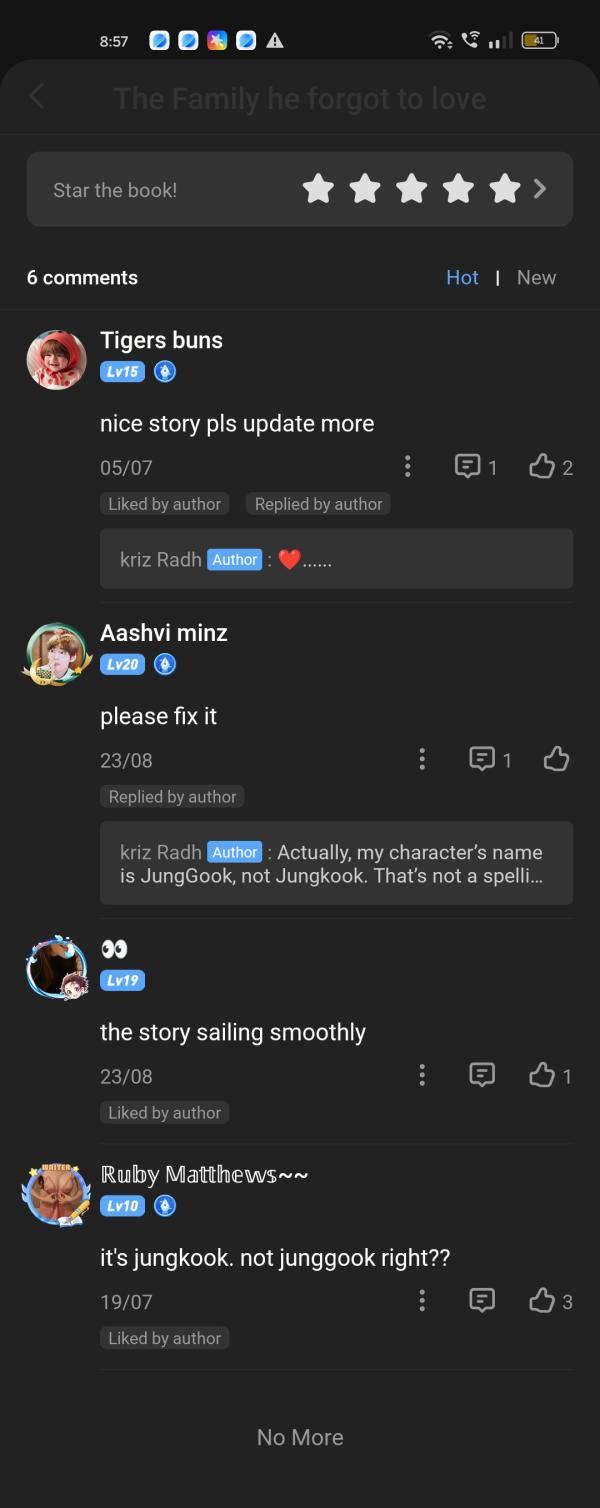The width and height of the screenshot is (600, 1508).
Task: Like 'the story sailing smoothly' comment
Action: [x=542, y=1075]
